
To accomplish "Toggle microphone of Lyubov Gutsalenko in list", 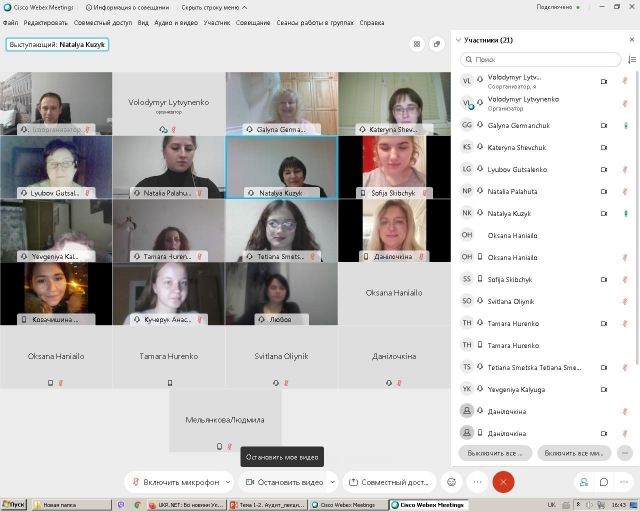I will point(625,169).
